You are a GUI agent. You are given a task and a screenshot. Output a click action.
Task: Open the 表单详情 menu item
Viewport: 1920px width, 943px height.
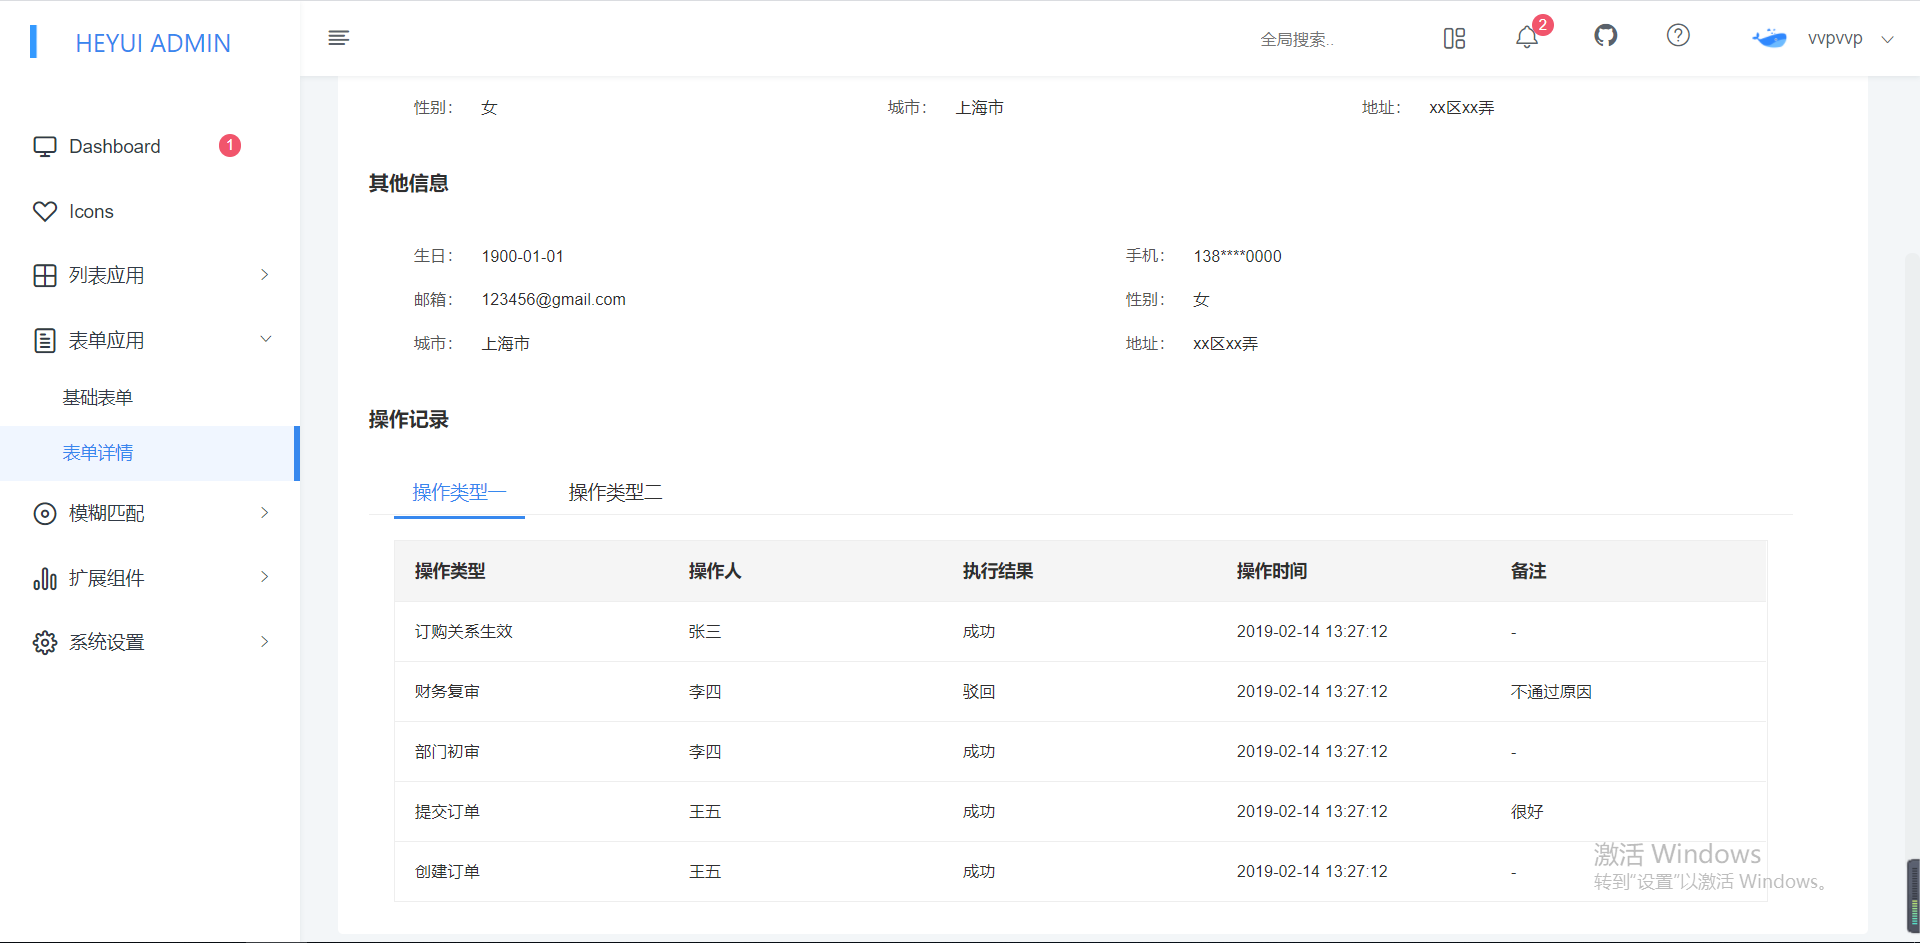click(150, 453)
